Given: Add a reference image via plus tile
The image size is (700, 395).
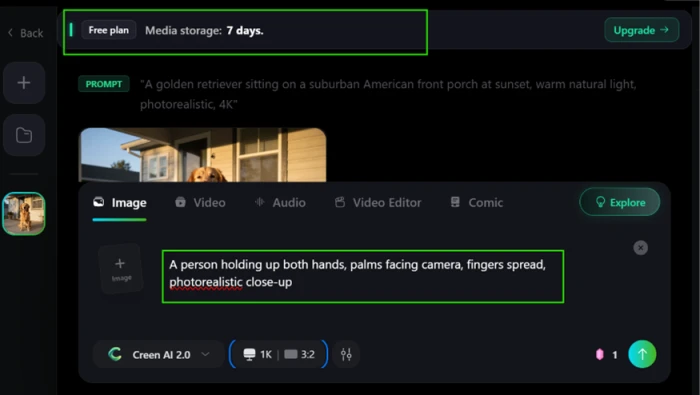Looking at the screenshot, I should [x=121, y=269].
